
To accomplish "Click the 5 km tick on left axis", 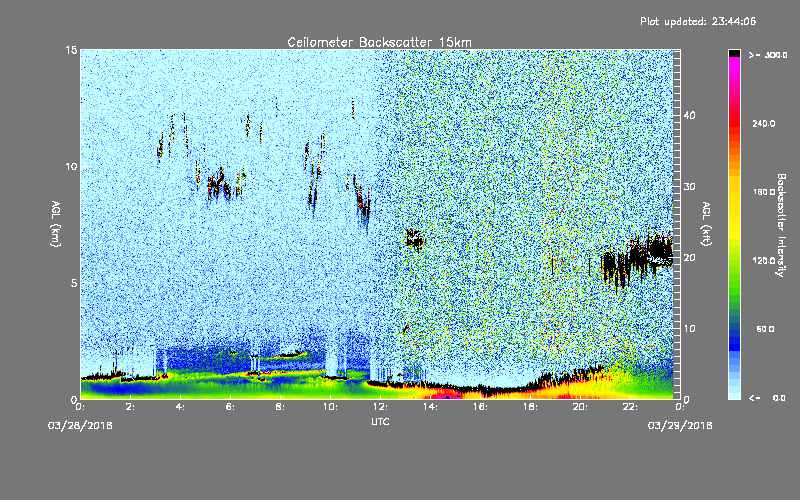I will (x=74, y=283).
